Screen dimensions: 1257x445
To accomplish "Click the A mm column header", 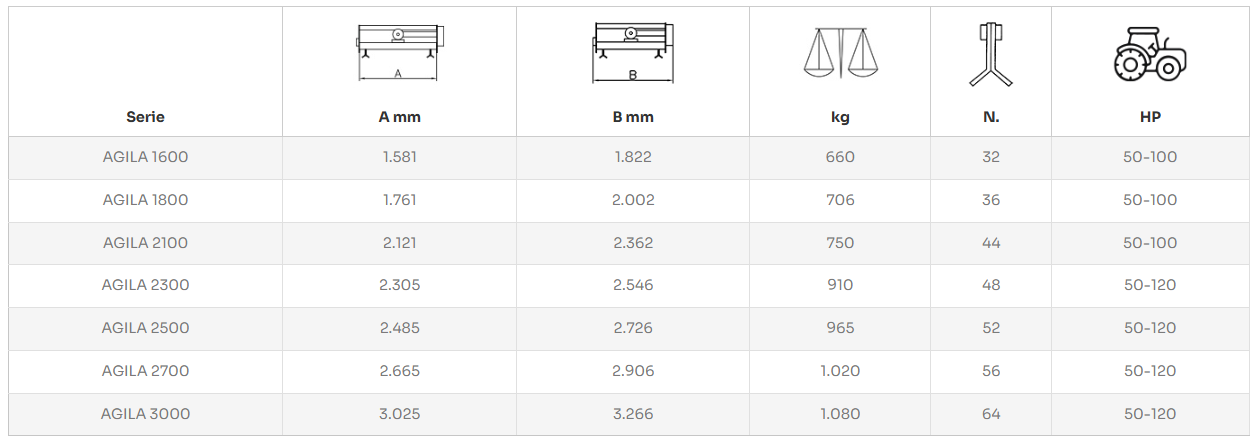I will point(399,117).
